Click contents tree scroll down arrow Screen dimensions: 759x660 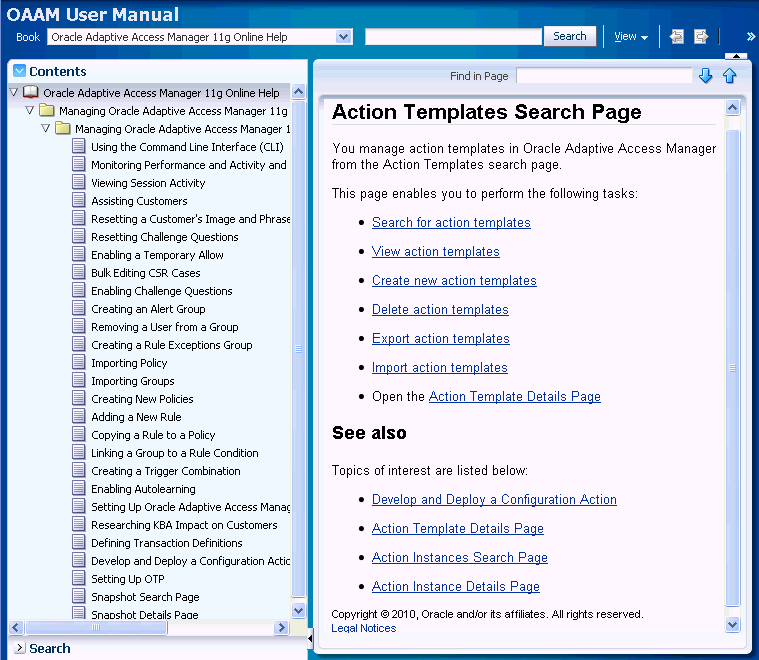299,610
